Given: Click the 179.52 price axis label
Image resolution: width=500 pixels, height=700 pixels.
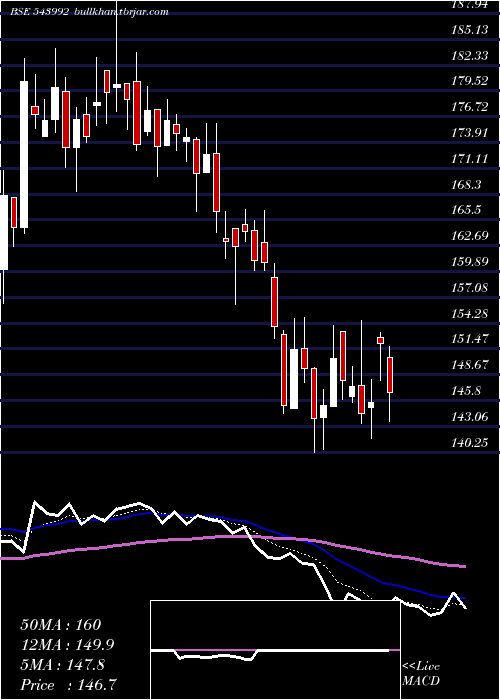Looking at the screenshot, I should (x=469, y=82).
